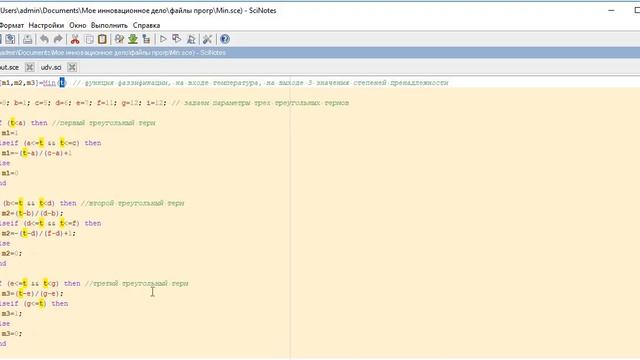Click the line 'm2=(t-b)/(d-b);'

tap(32, 213)
